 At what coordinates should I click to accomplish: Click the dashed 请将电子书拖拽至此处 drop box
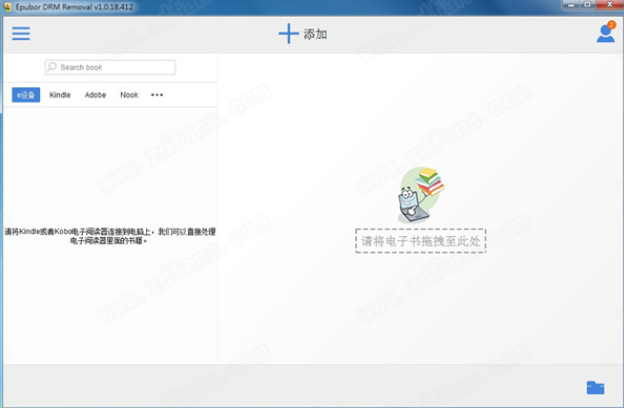pos(421,241)
